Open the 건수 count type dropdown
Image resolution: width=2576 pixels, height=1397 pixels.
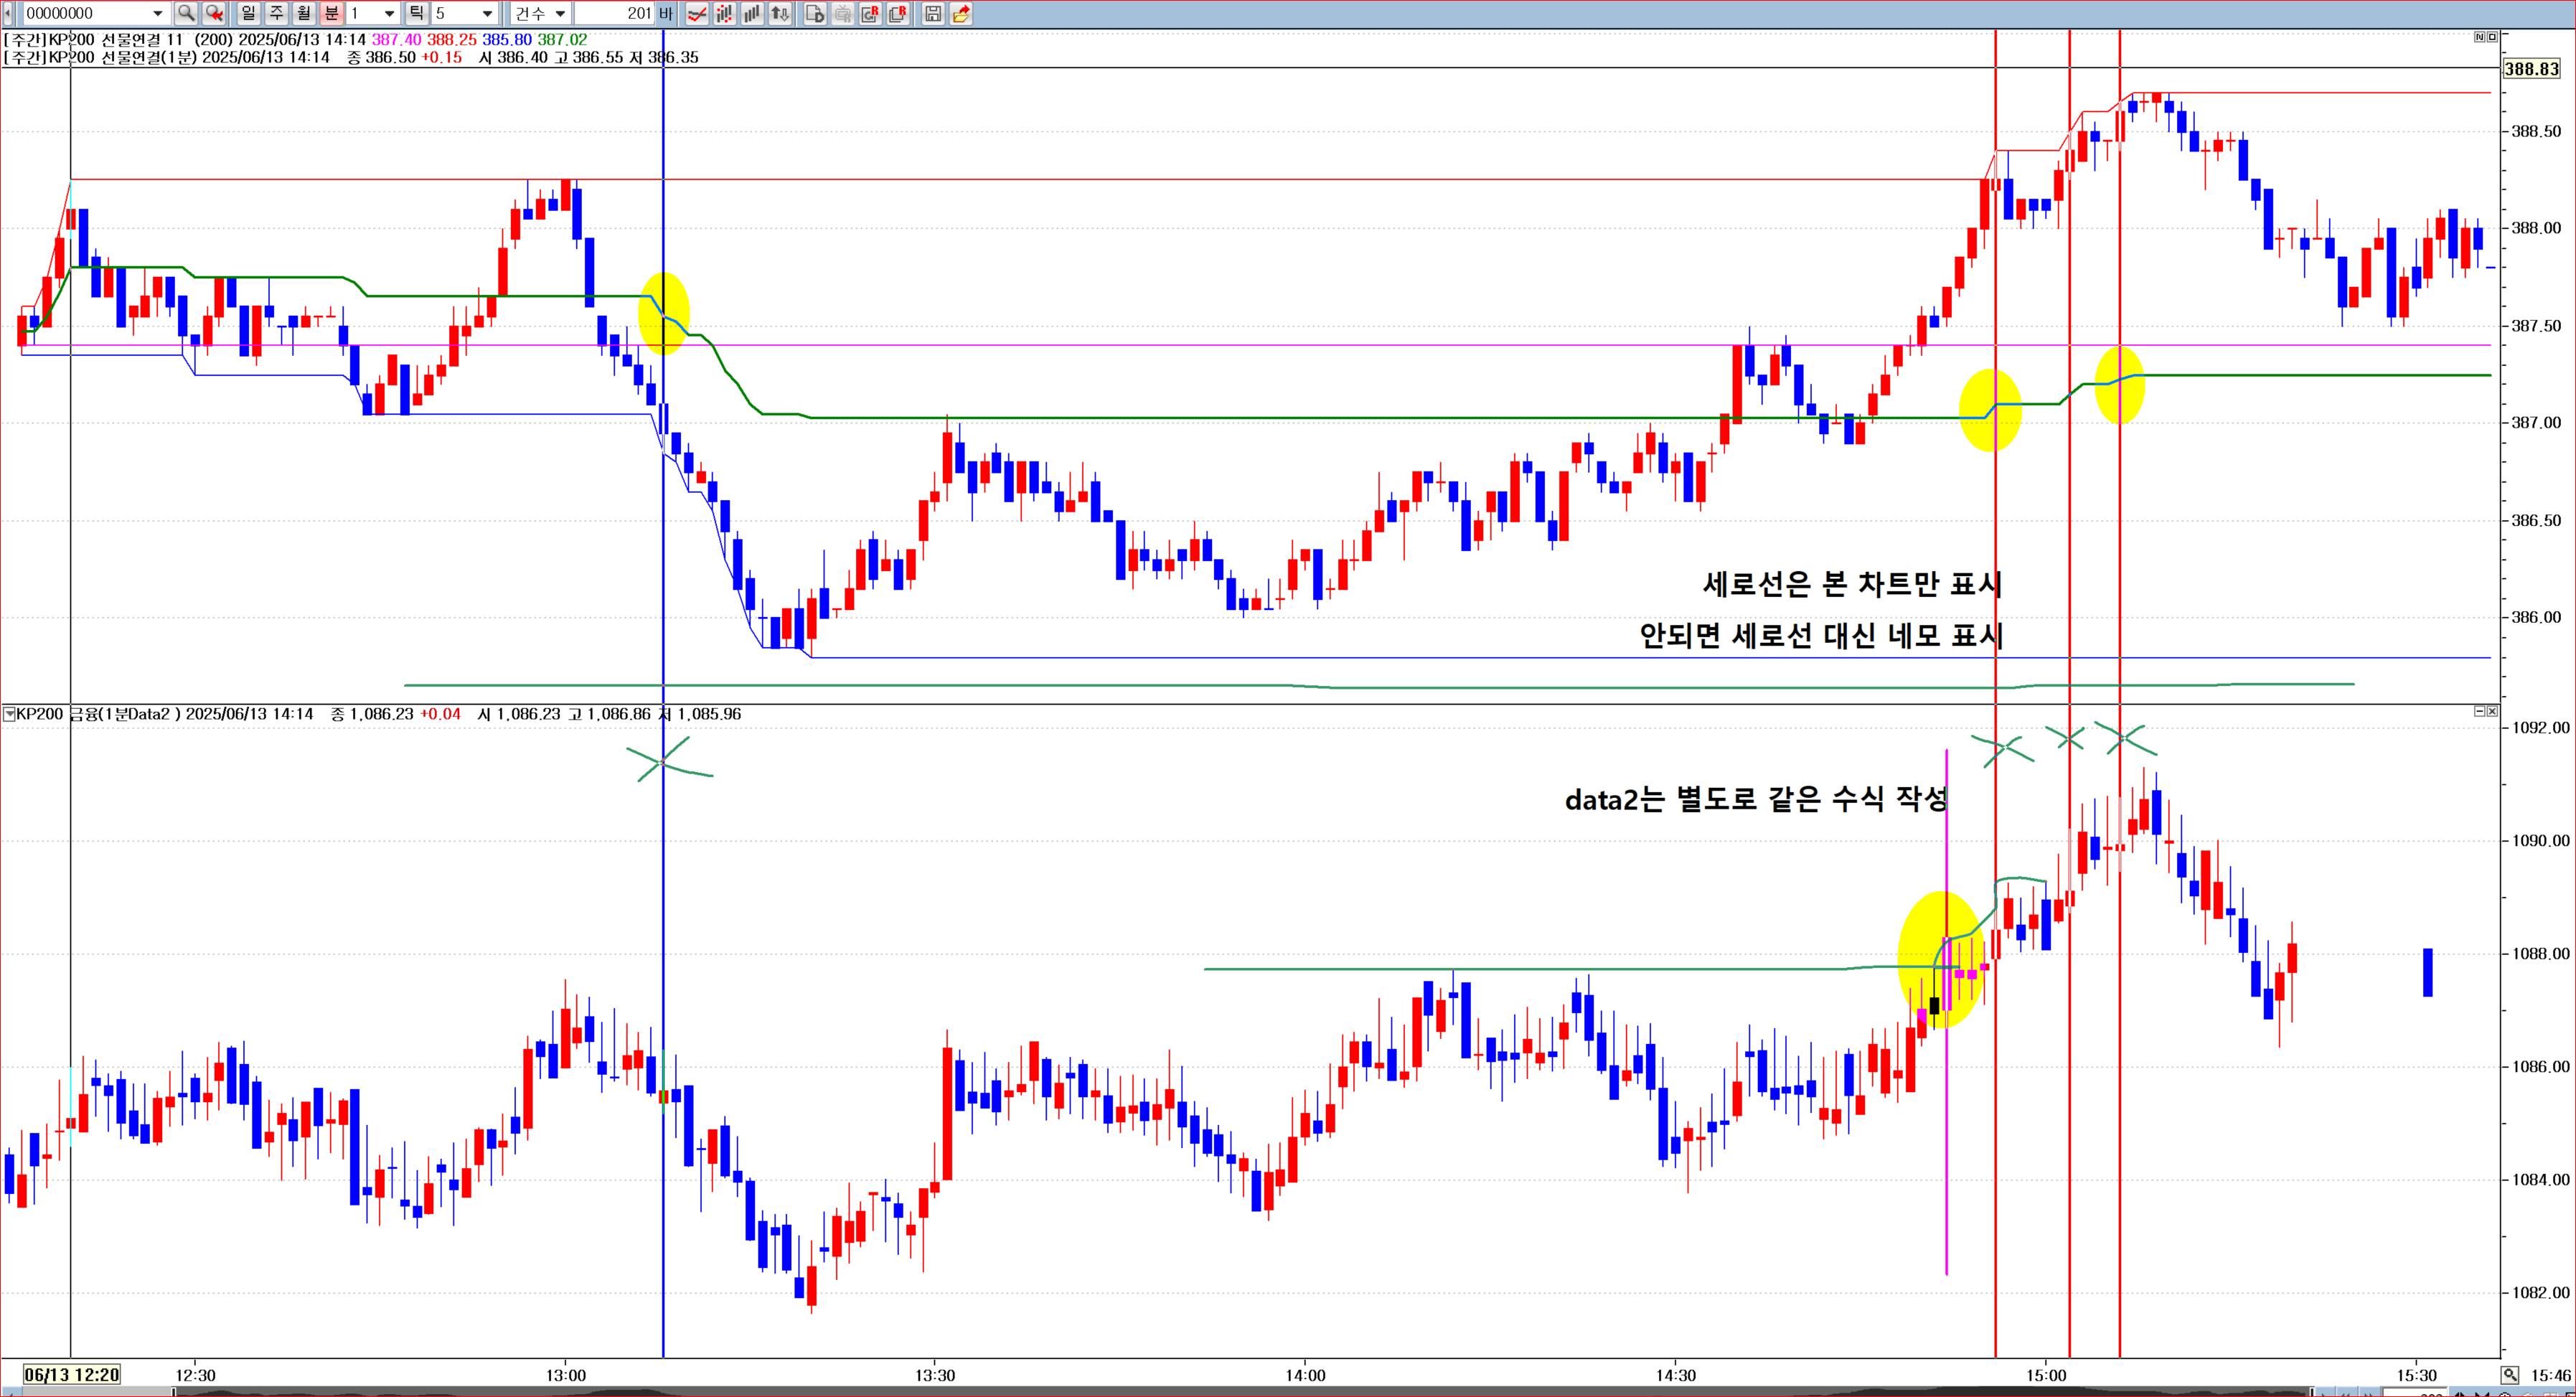(561, 13)
